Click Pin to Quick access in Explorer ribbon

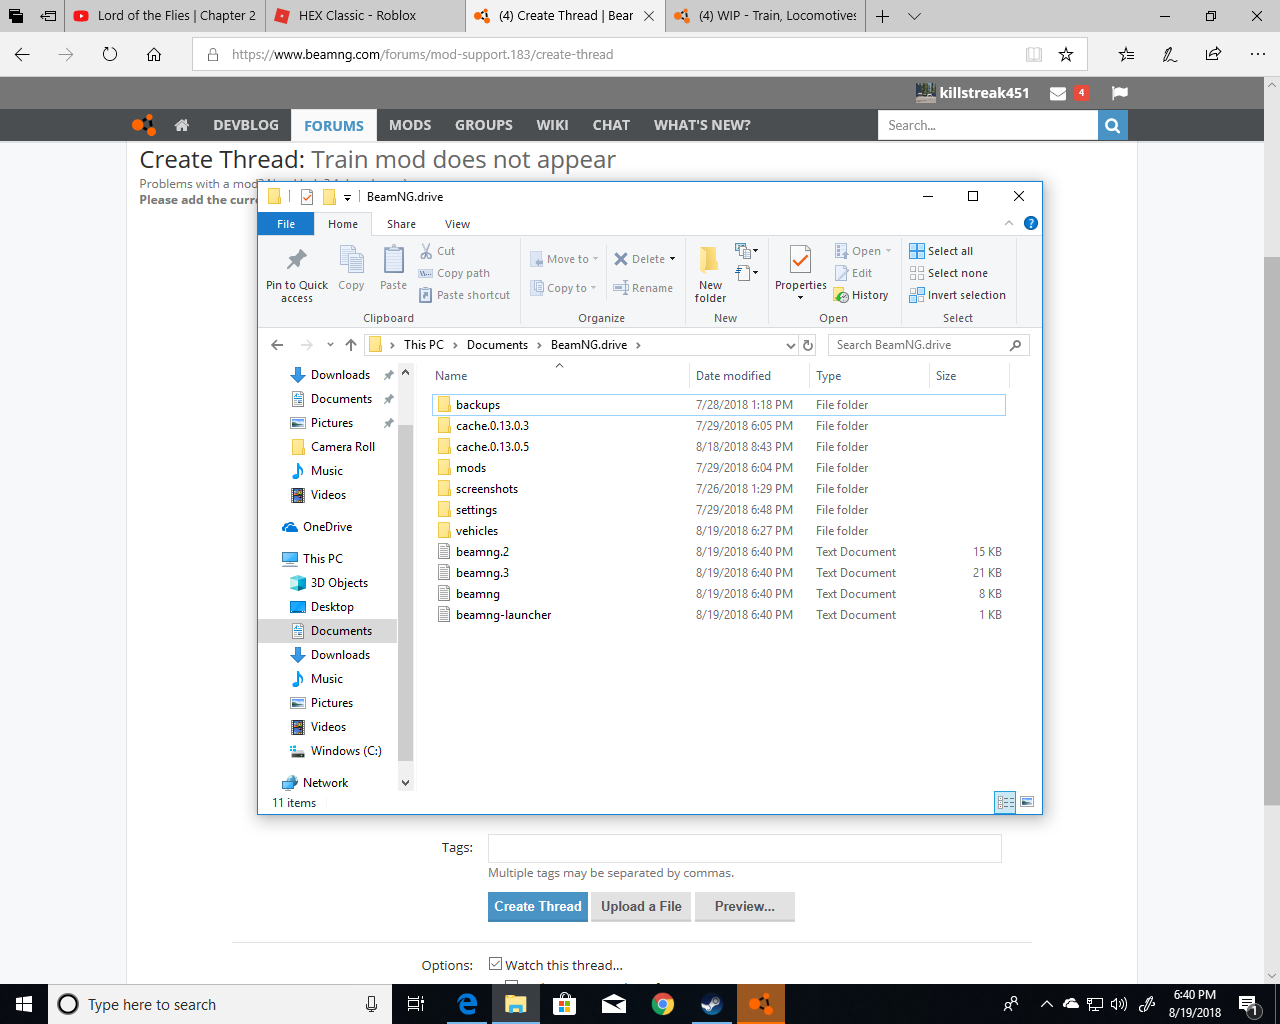pyautogui.click(x=296, y=274)
